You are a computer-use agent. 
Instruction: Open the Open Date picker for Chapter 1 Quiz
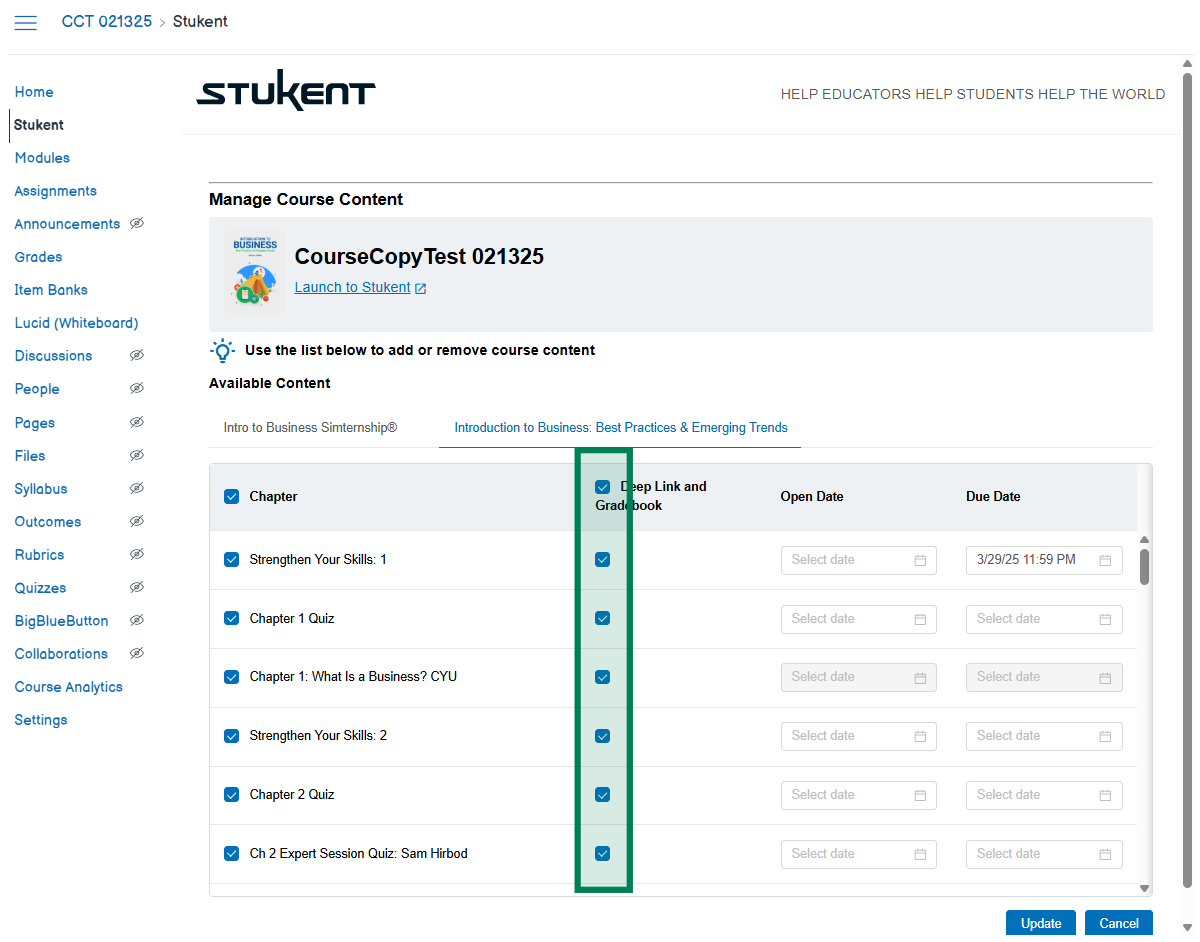click(x=858, y=619)
